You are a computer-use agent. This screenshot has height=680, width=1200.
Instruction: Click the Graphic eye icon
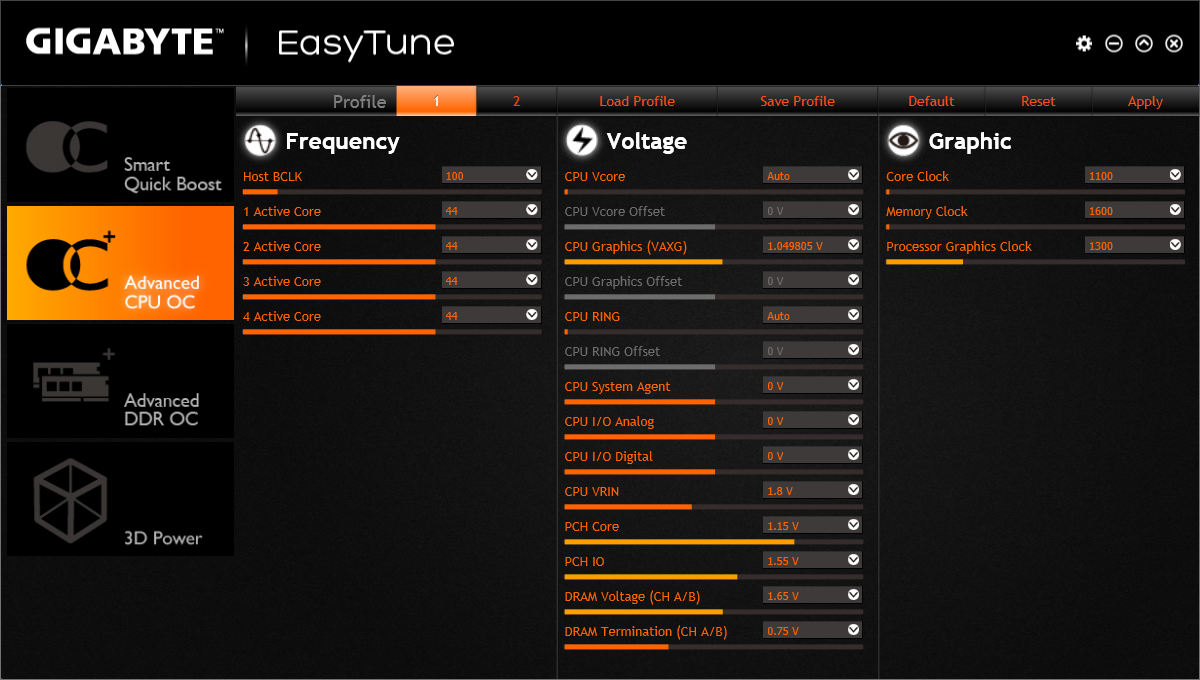903,141
